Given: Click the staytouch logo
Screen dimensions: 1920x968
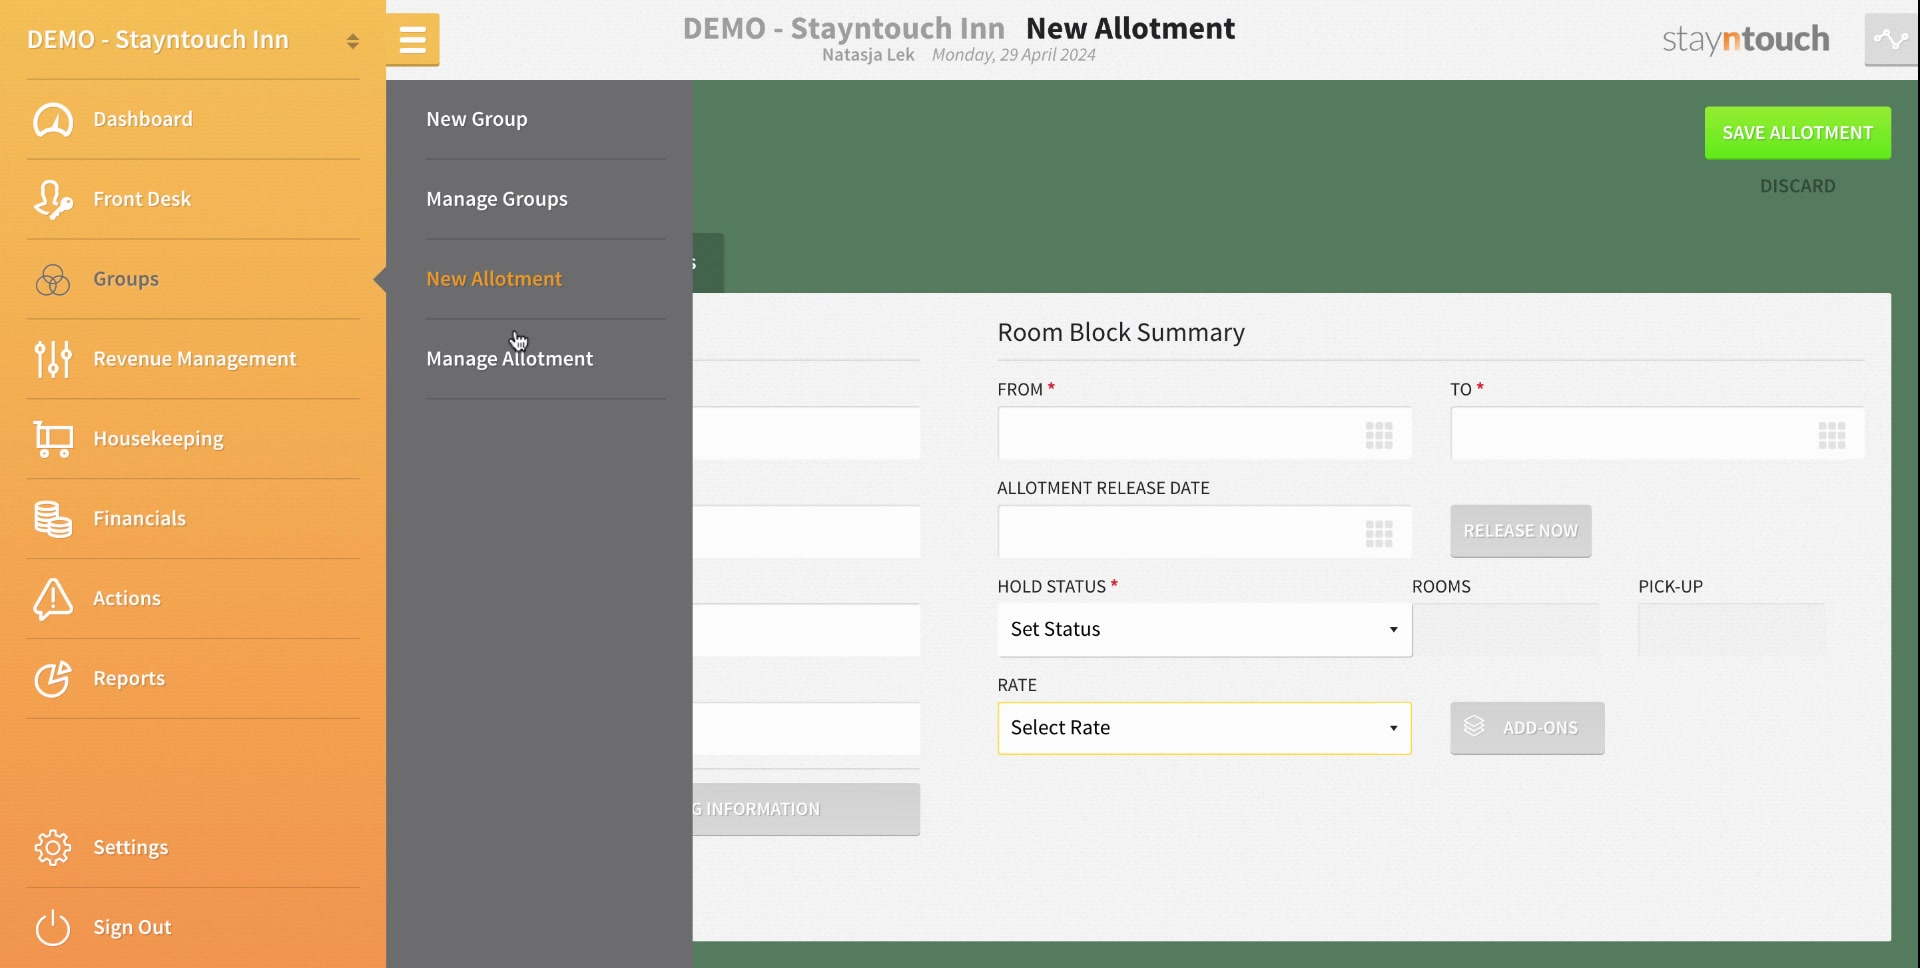Looking at the screenshot, I should pos(1745,40).
